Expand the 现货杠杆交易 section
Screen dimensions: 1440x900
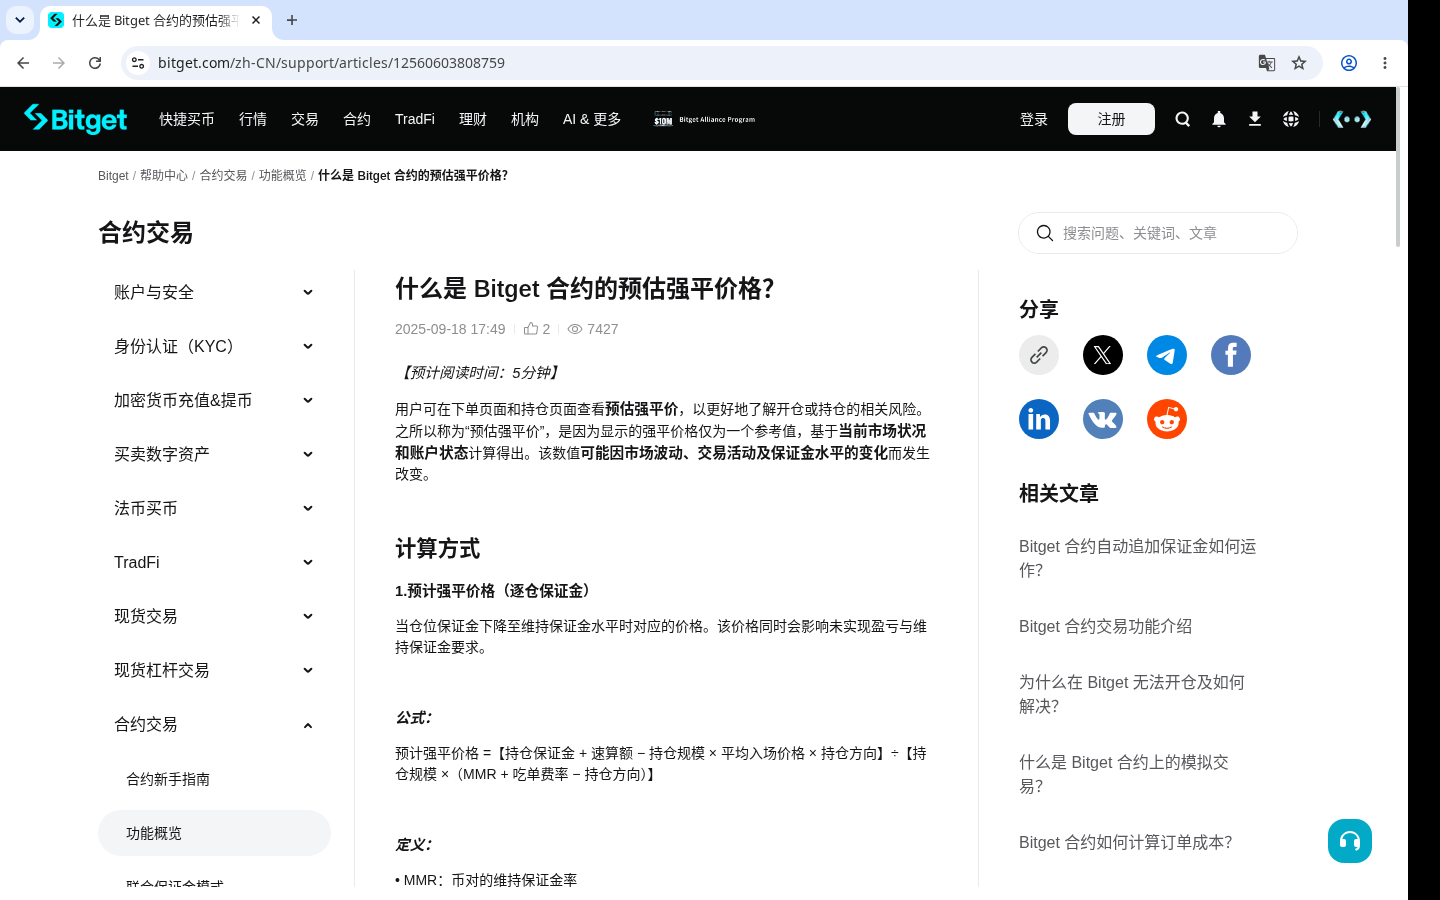(214, 670)
